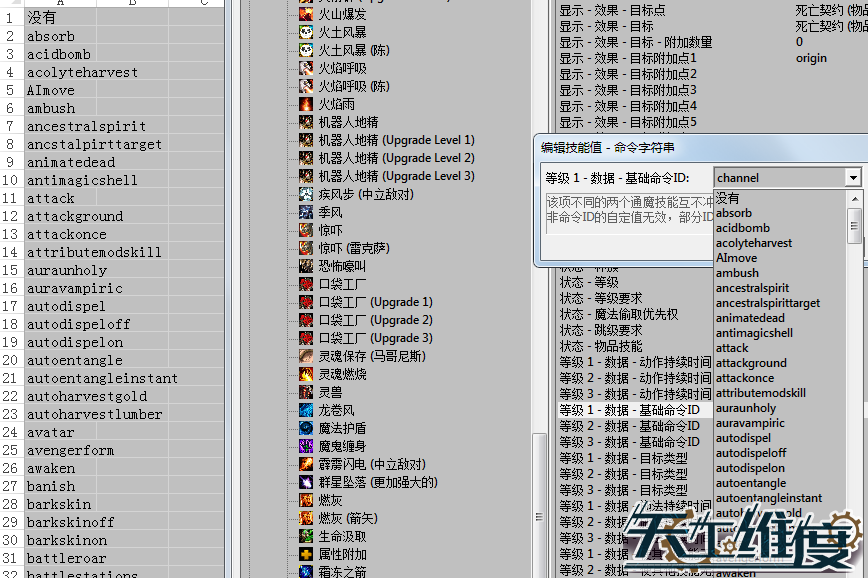Viewport: 868px width, 578px height.
Task: Pick 'attackground' from the command list
Action: 751,363
